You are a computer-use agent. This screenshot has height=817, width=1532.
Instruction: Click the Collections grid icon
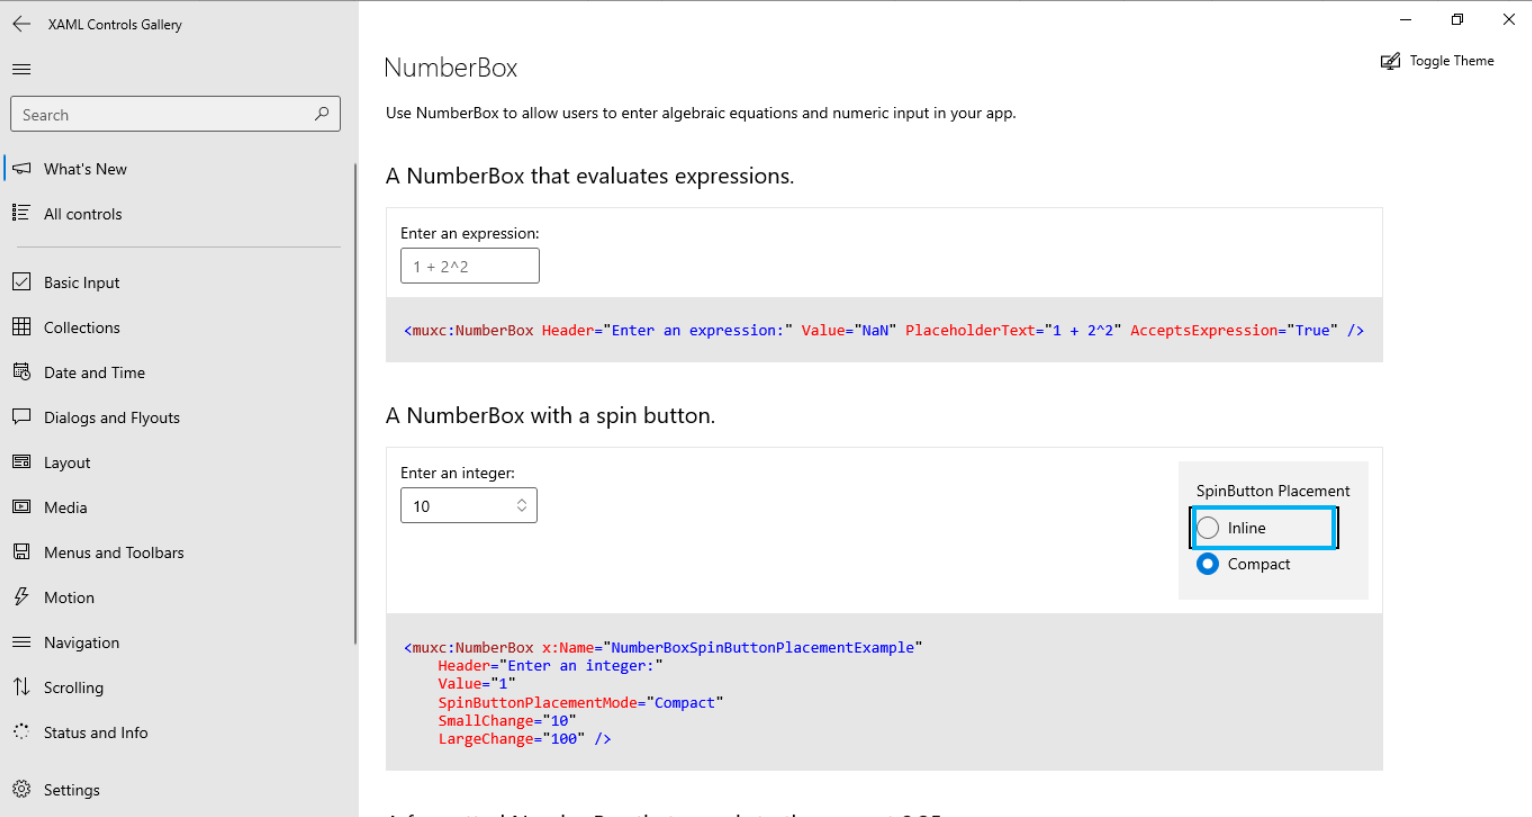point(21,327)
